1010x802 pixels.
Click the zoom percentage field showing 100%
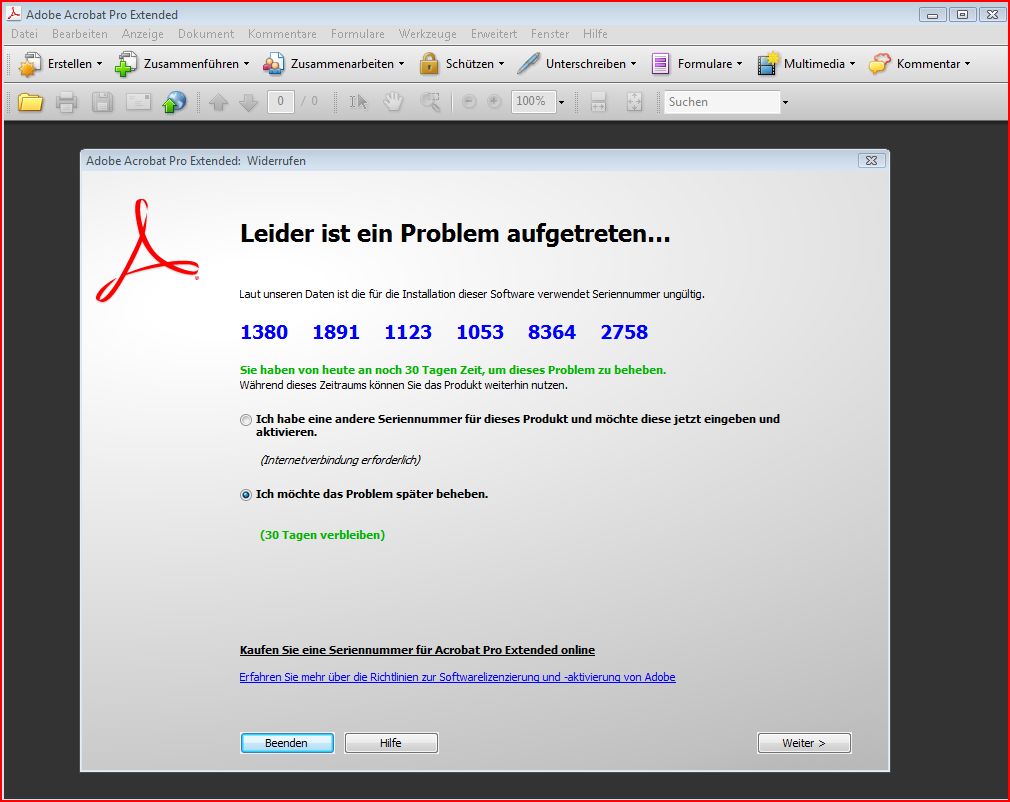coord(533,101)
